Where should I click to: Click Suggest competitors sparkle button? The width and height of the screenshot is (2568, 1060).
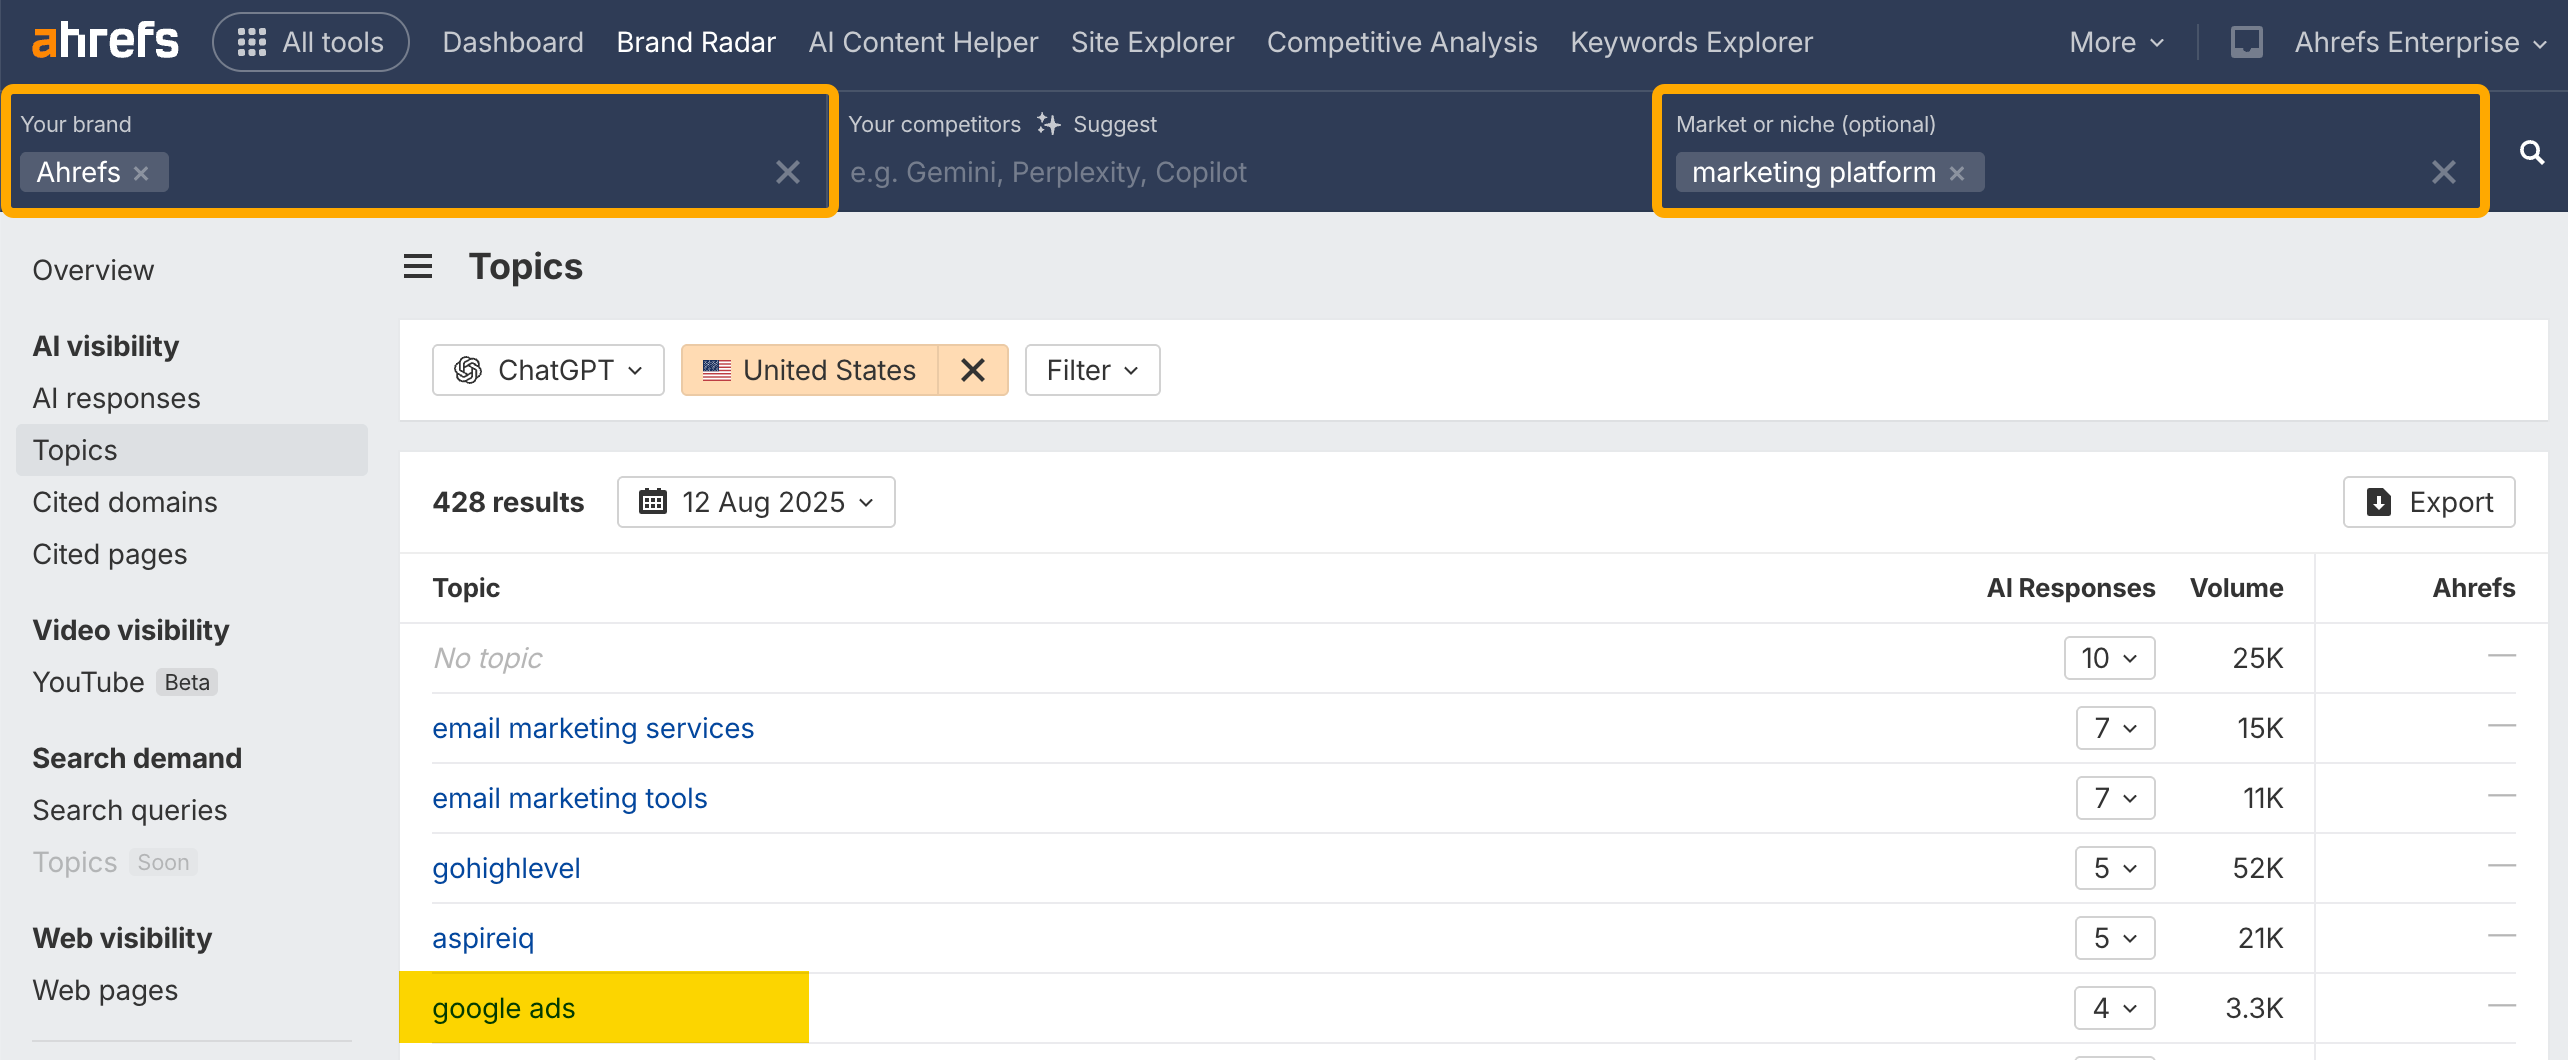[1097, 124]
